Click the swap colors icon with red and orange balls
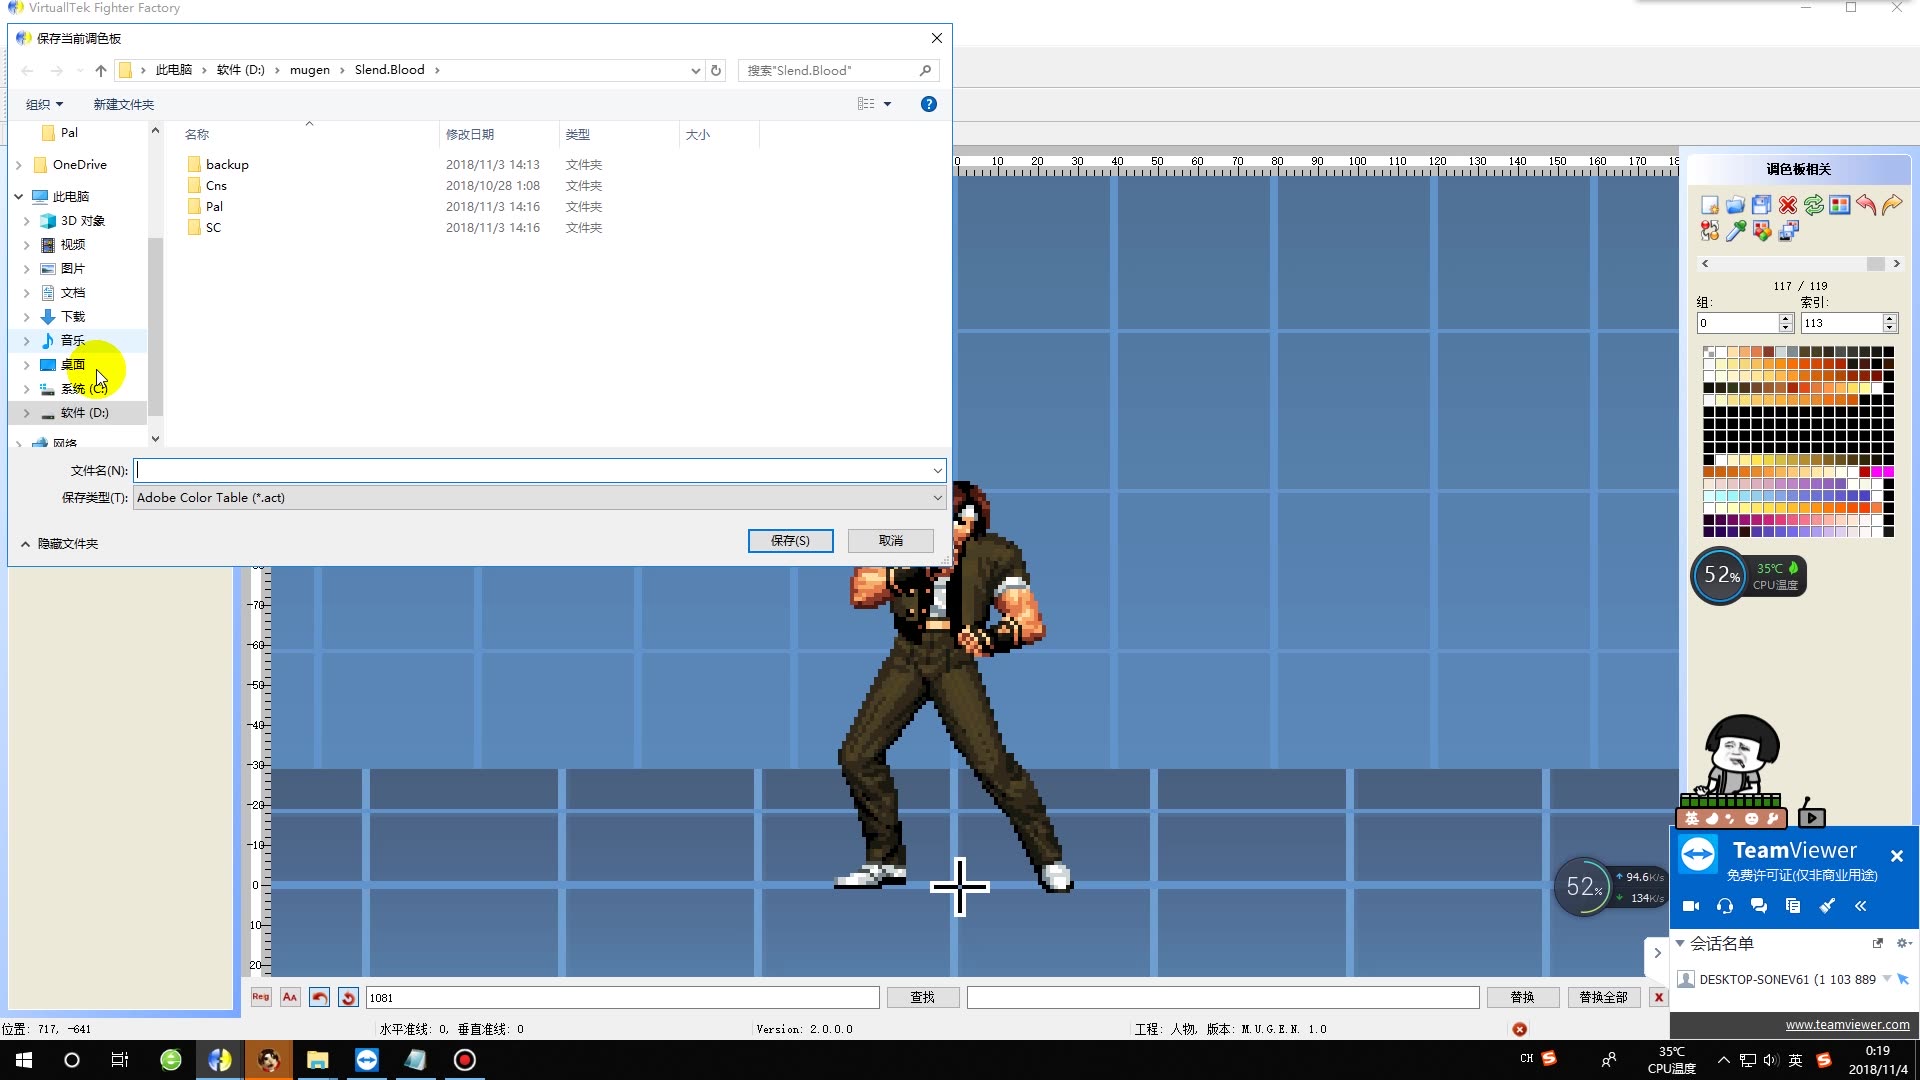Screen dimensions: 1920x1080 click(1710, 231)
